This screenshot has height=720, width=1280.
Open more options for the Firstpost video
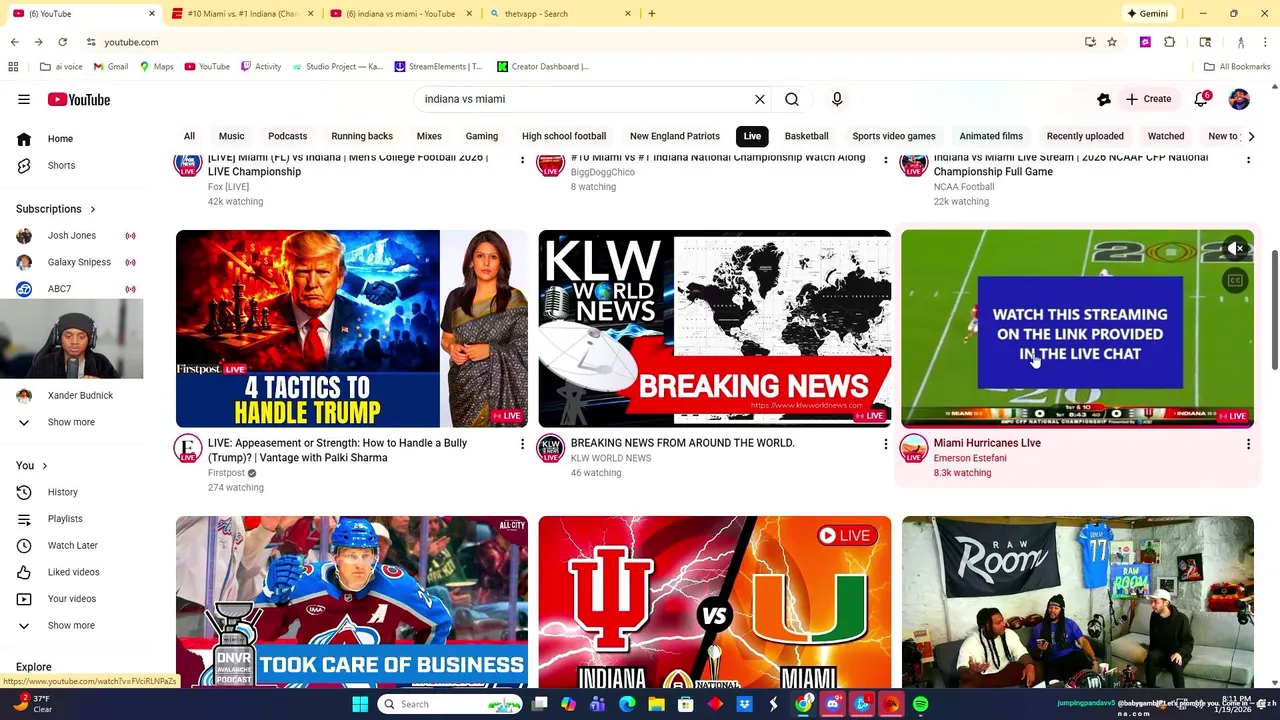tap(522, 443)
